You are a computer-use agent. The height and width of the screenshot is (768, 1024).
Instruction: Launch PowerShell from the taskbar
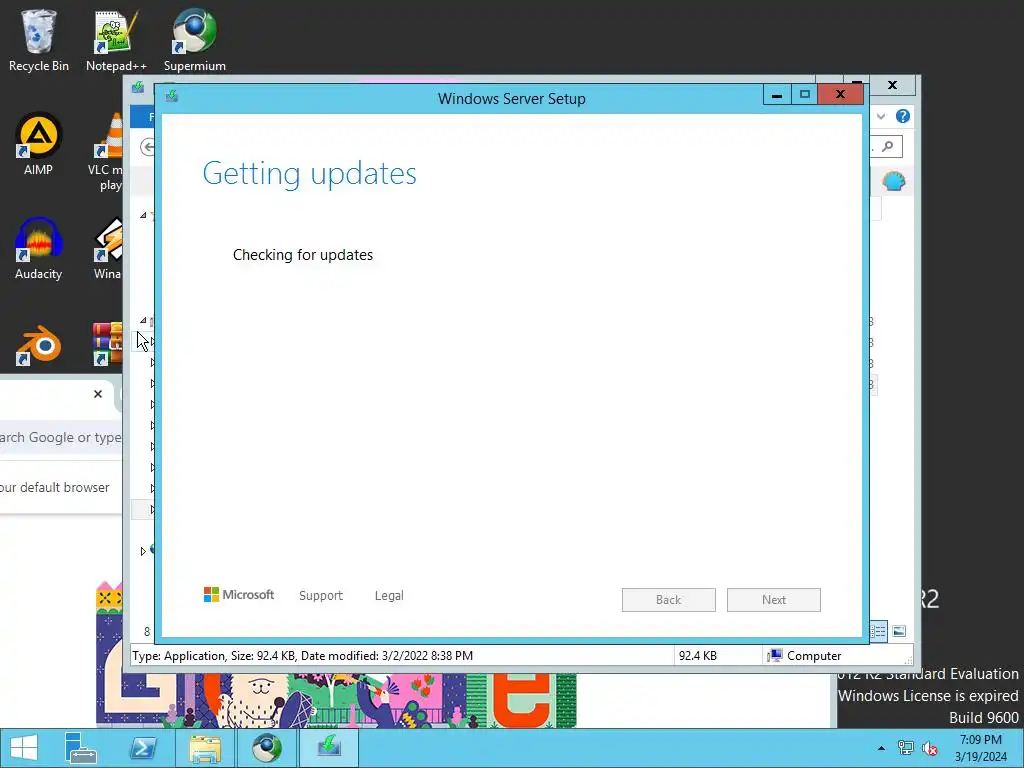point(143,748)
